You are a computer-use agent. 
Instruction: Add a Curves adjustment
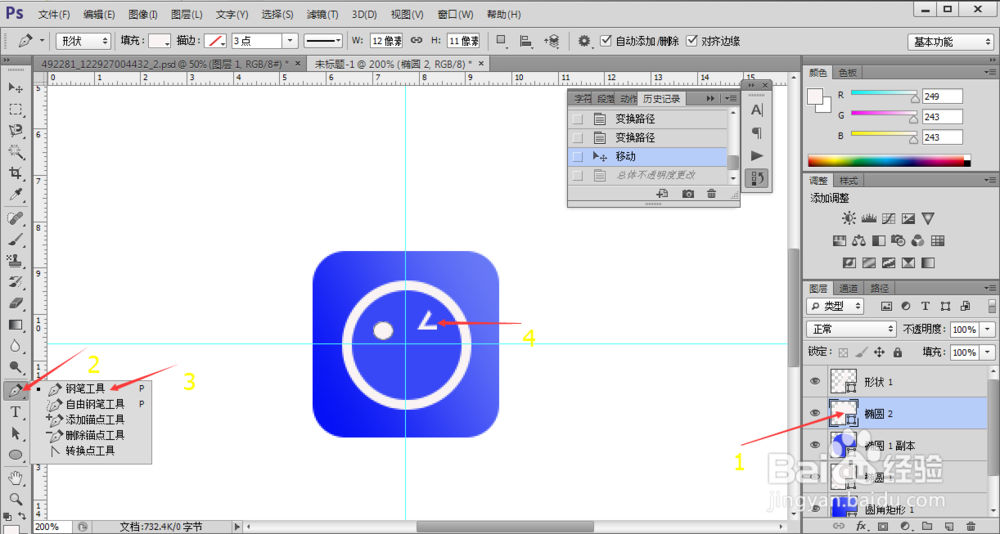point(888,219)
